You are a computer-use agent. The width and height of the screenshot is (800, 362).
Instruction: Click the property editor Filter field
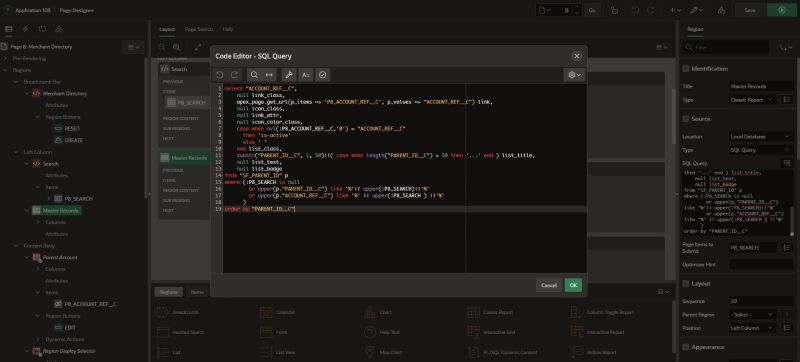click(725, 47)
